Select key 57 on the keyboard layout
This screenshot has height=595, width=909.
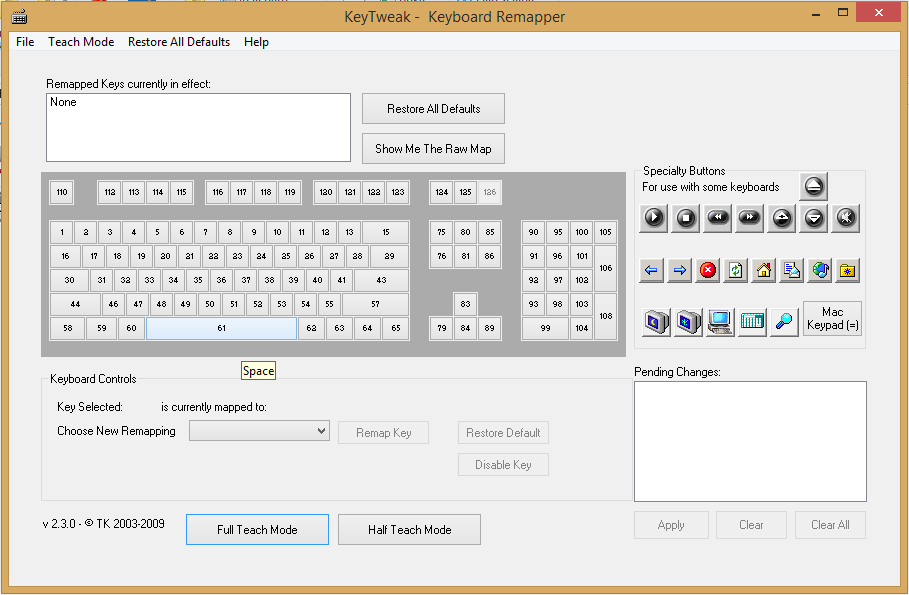376,304
